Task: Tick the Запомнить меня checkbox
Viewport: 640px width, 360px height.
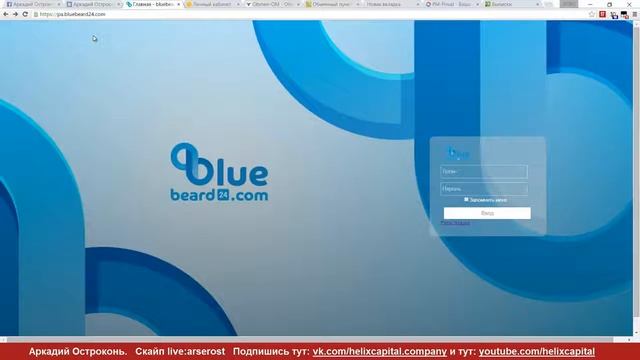Action: (x=466, y=200)
